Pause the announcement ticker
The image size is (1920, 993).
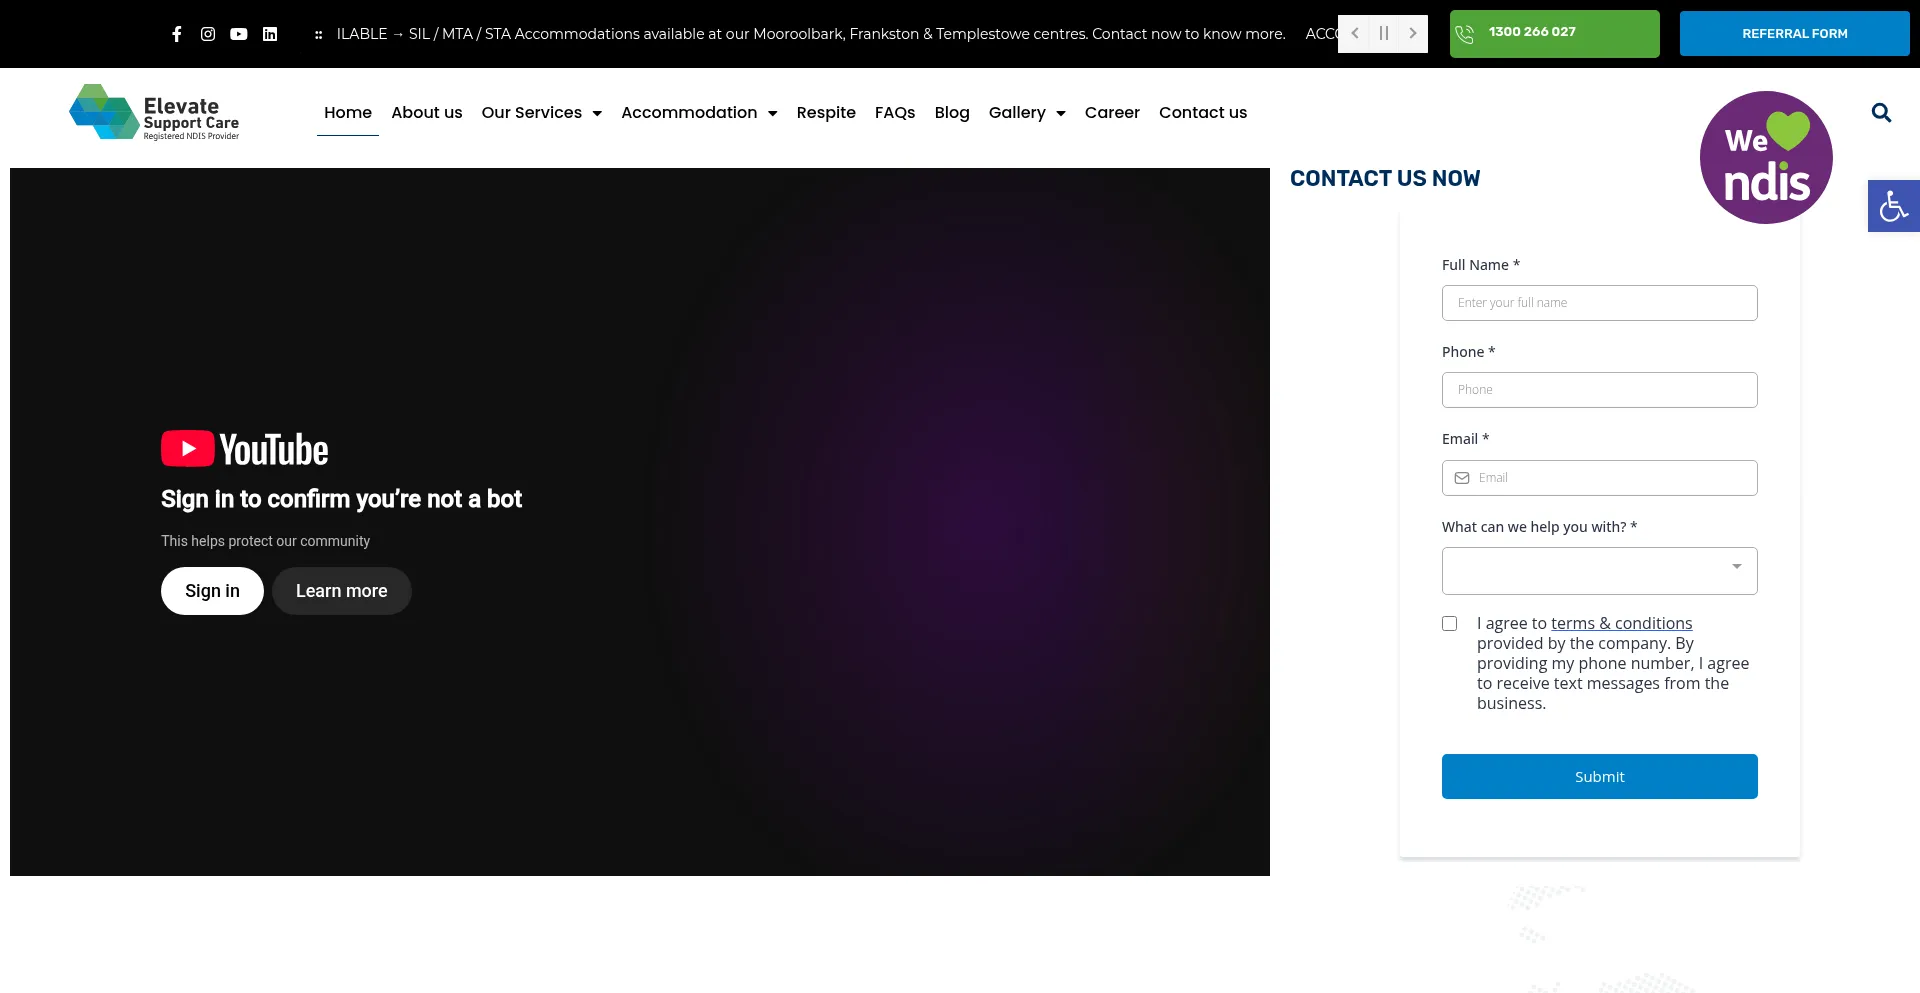pyautogui.click(x=1384, y=34)
